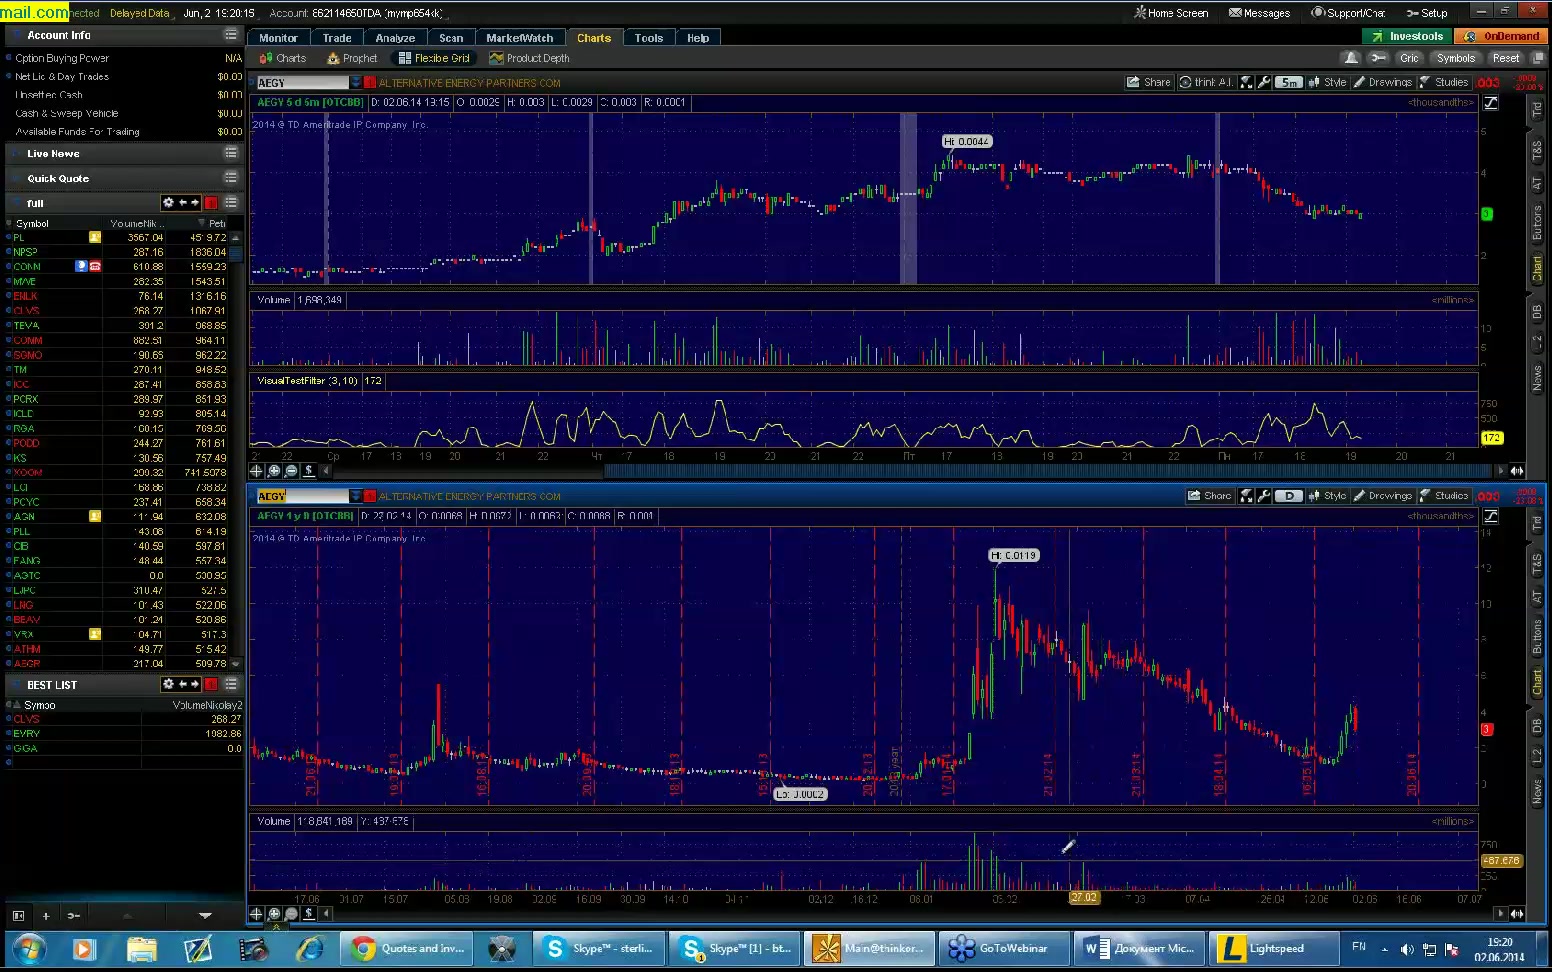This screenshot has width=1552, height=972.
Task: Open Chrome Quotes window in taskbar
Action: point(405,948)
